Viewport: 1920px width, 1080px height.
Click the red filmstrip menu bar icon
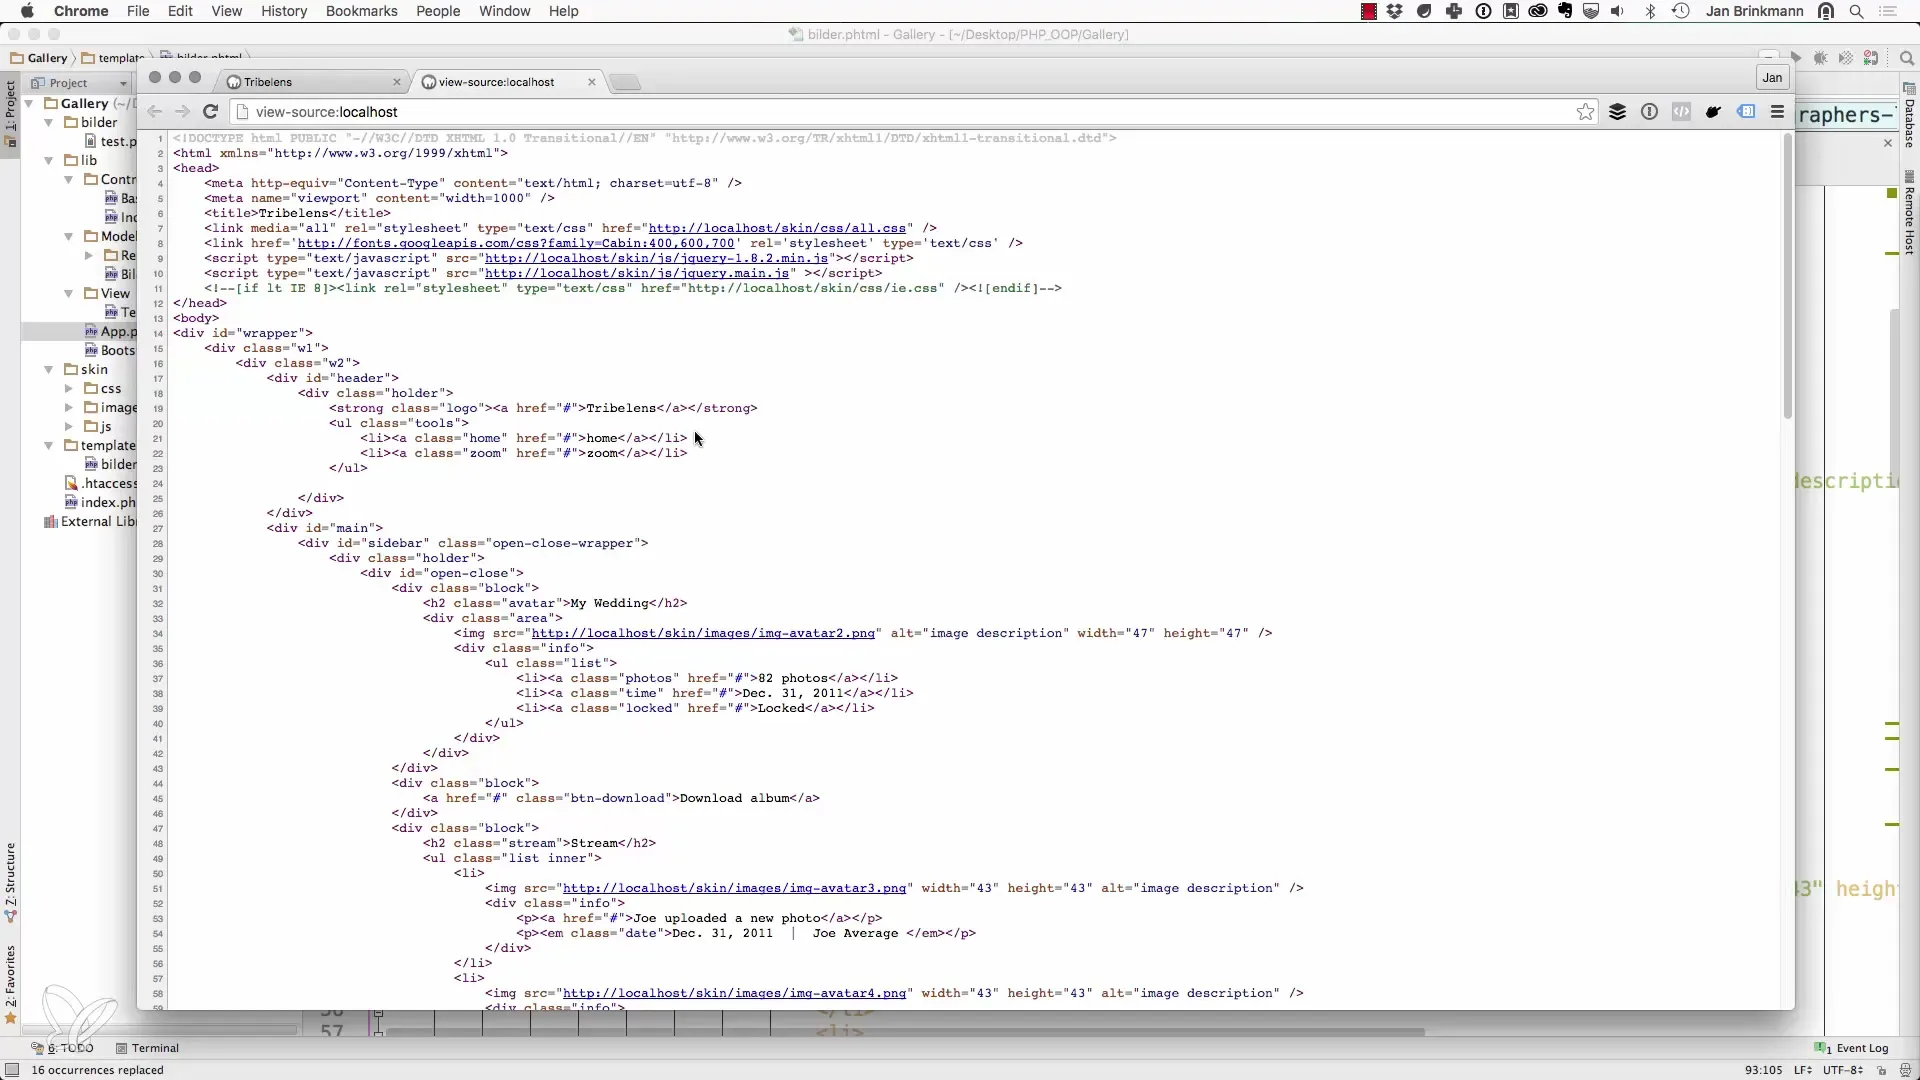pyautogui.click(x=1368, y=11)
